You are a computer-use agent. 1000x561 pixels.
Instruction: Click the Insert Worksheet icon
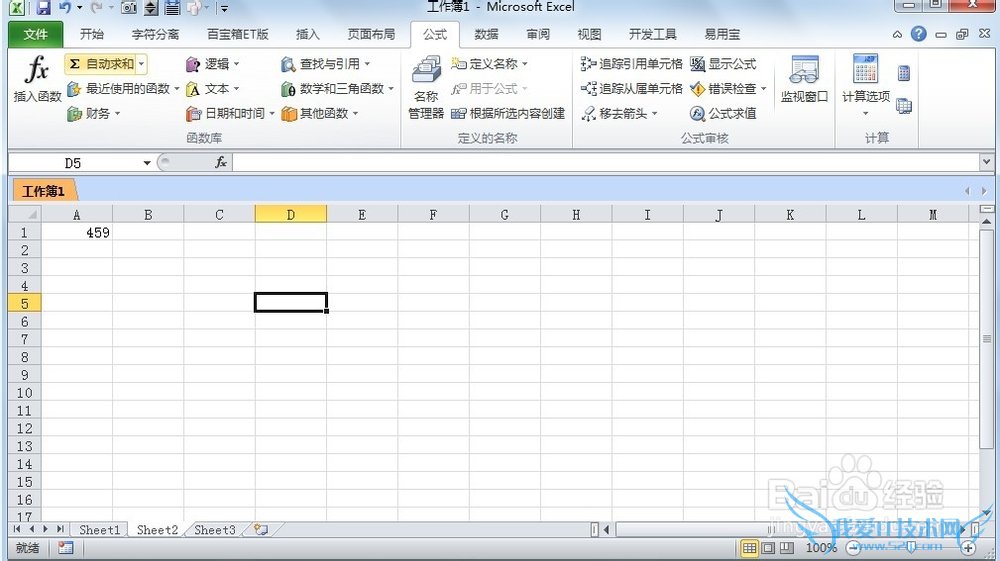coord(261,529)
